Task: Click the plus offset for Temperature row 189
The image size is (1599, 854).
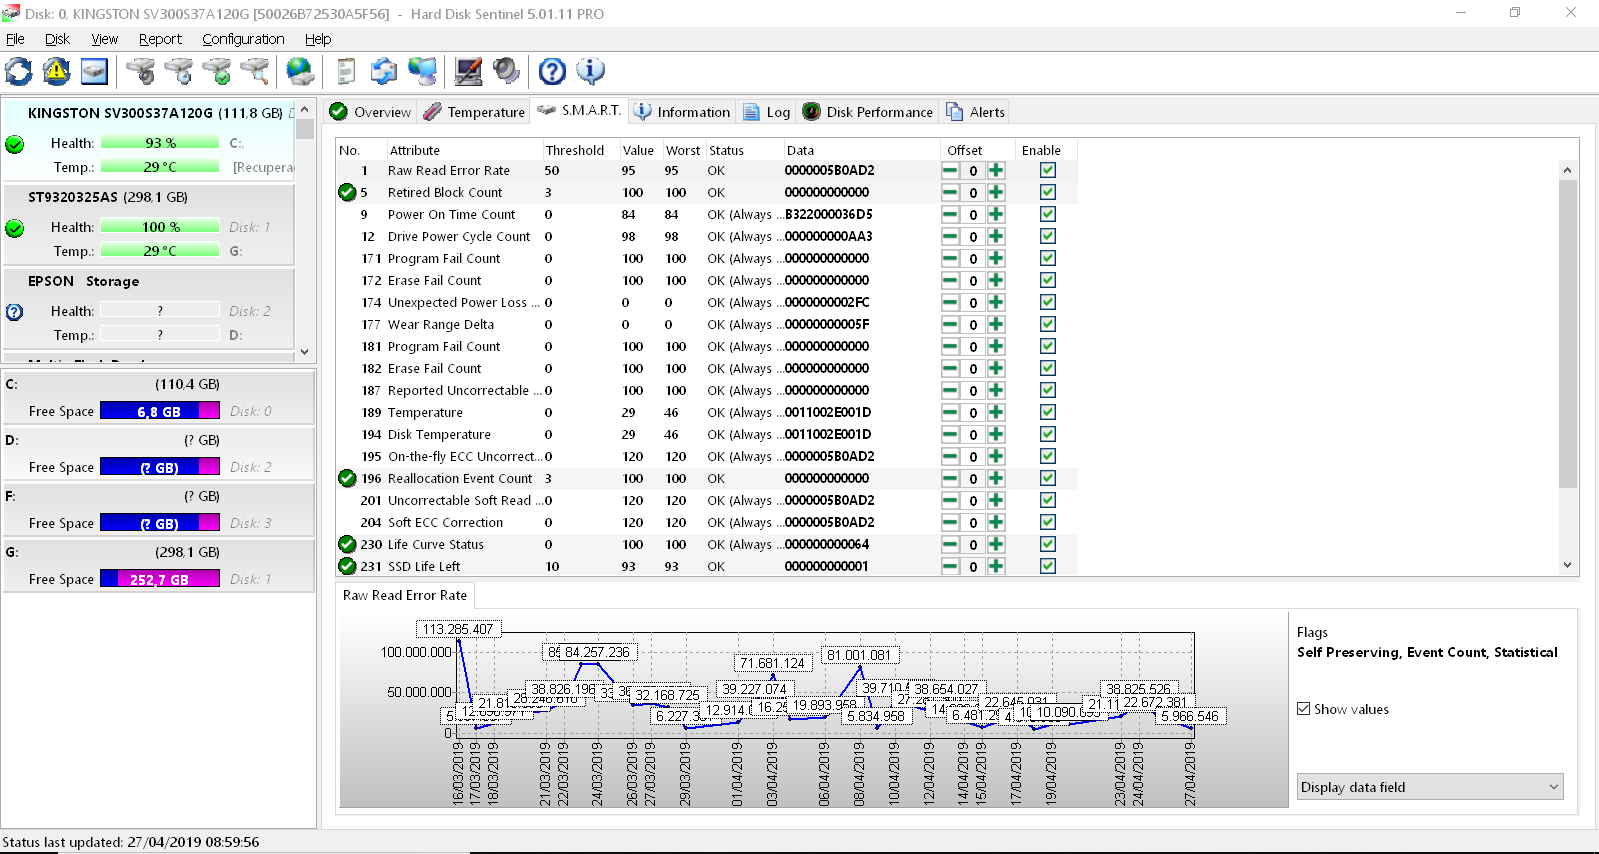Action: point(996,412)
